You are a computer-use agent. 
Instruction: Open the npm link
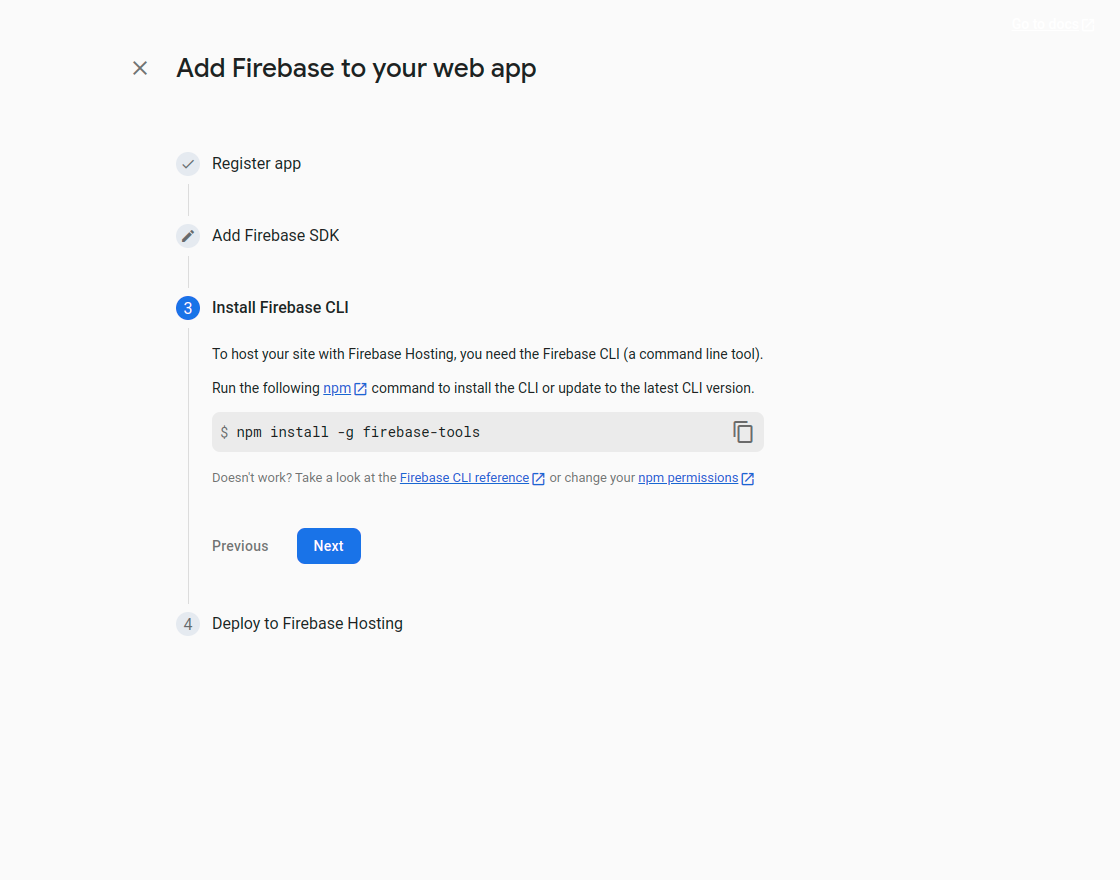tap(336, 388)
